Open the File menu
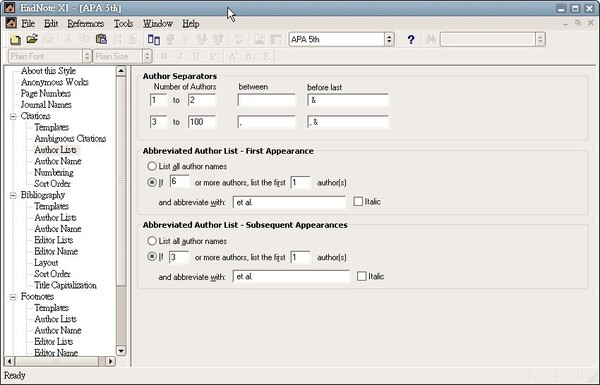 (28, 24)
